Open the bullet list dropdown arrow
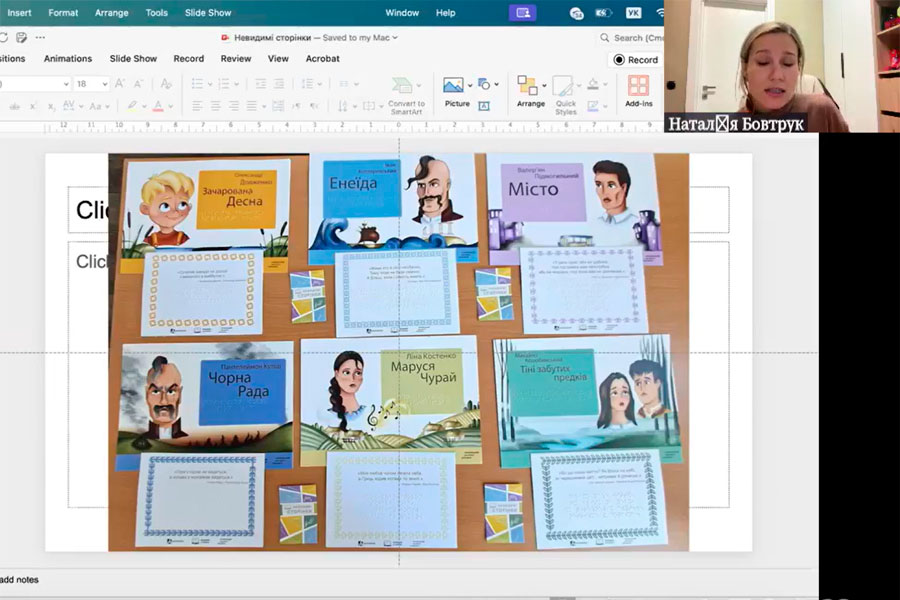900x600 pixels. point(212,85)
